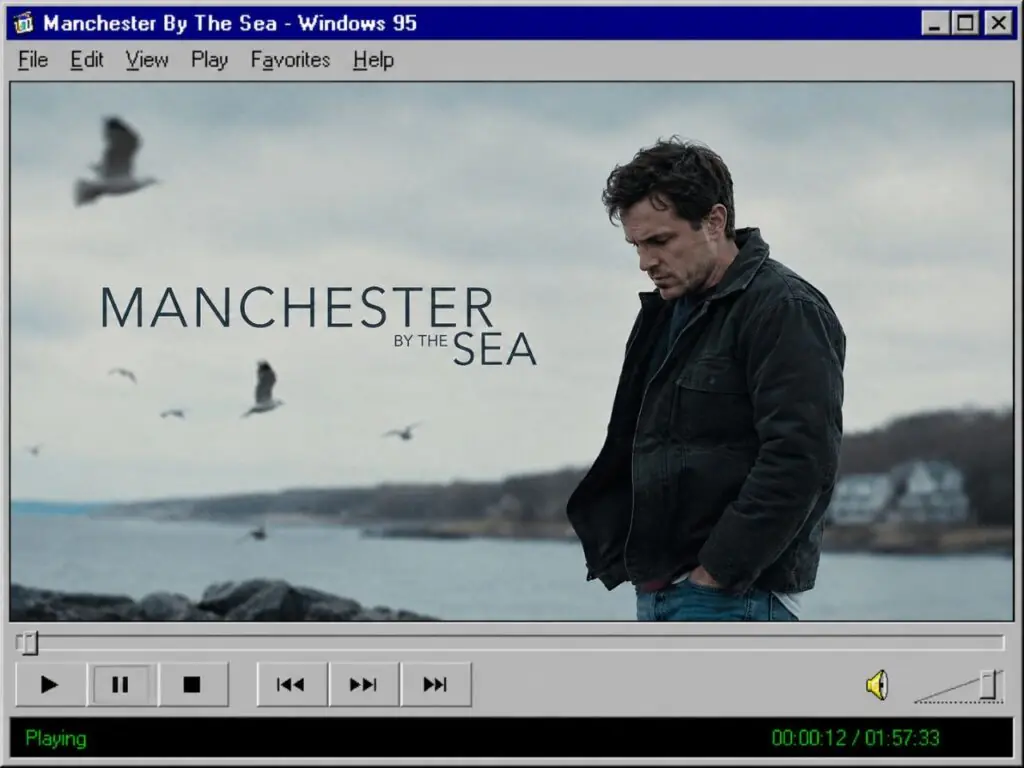Viewport: 1024px width, 768px height.
Task: Click the Play triangle button
Action: tap(50, 684)
